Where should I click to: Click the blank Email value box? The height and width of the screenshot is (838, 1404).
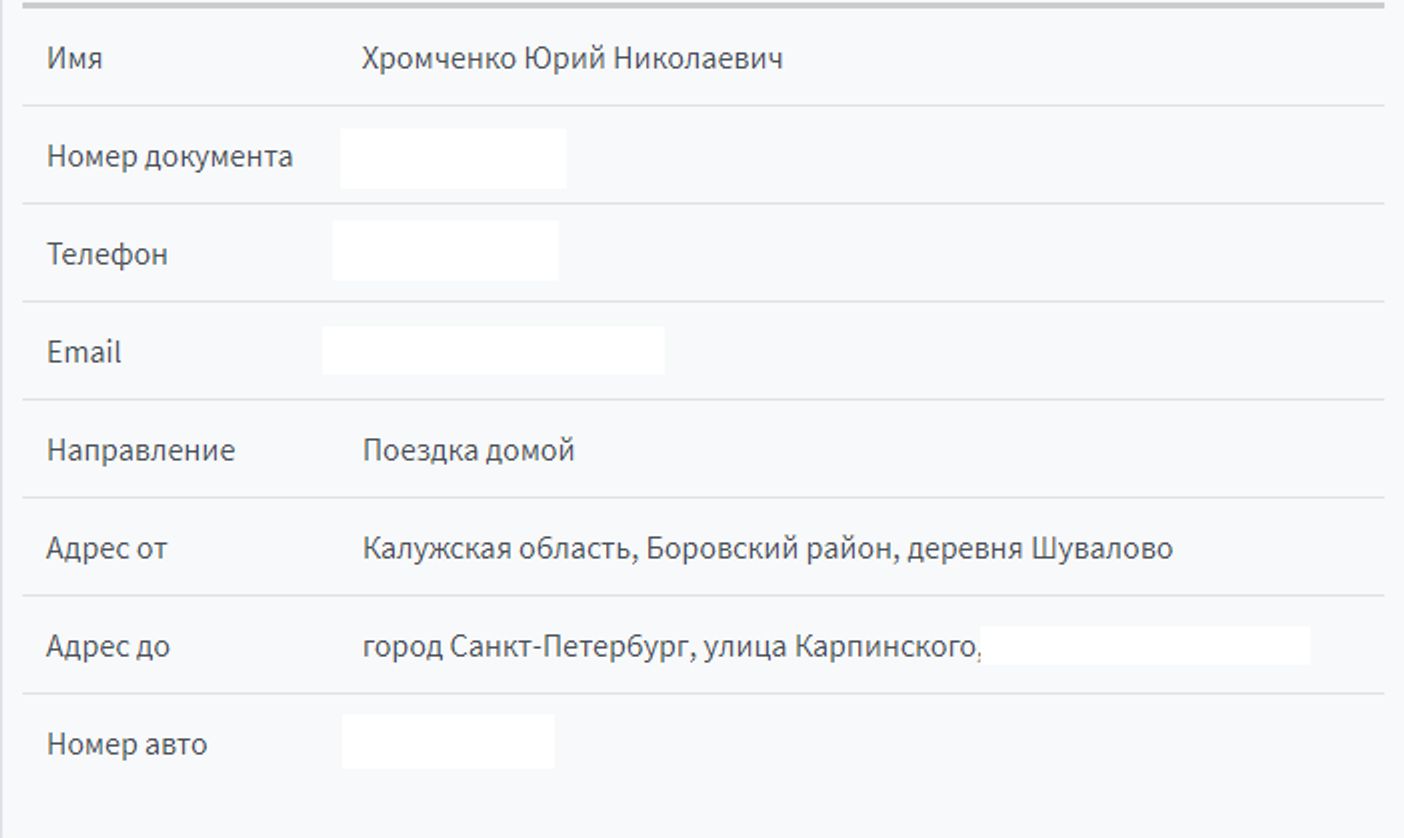(493, 350)
